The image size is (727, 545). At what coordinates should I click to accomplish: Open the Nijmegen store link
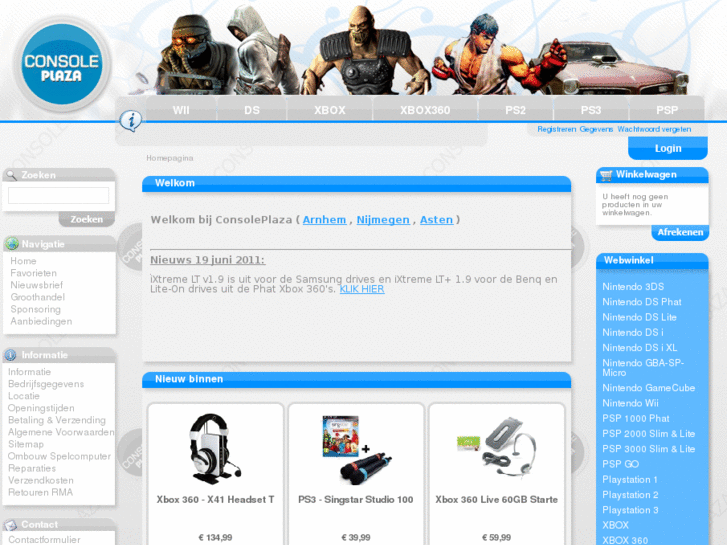pyautogui.click(x=383, y=219)
